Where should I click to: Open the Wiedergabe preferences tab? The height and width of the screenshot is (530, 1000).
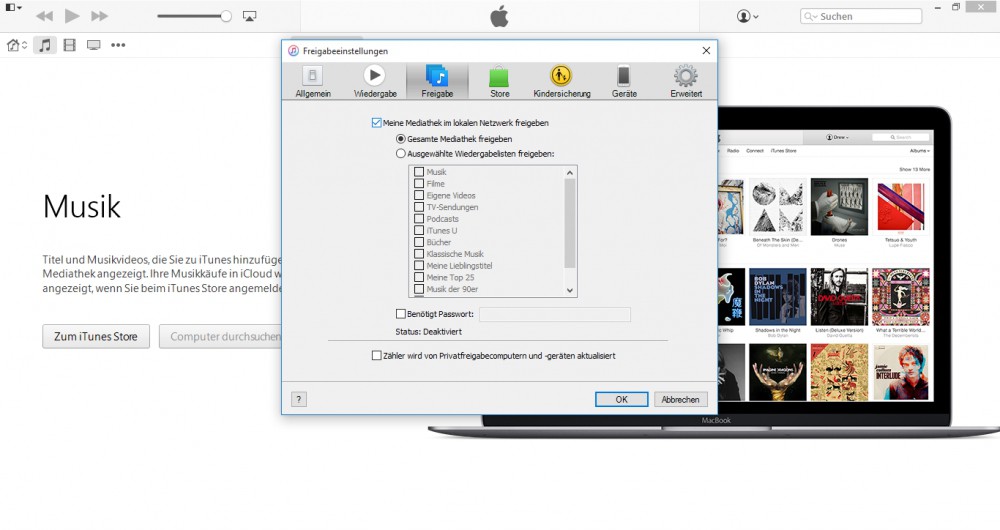[375, 81]
